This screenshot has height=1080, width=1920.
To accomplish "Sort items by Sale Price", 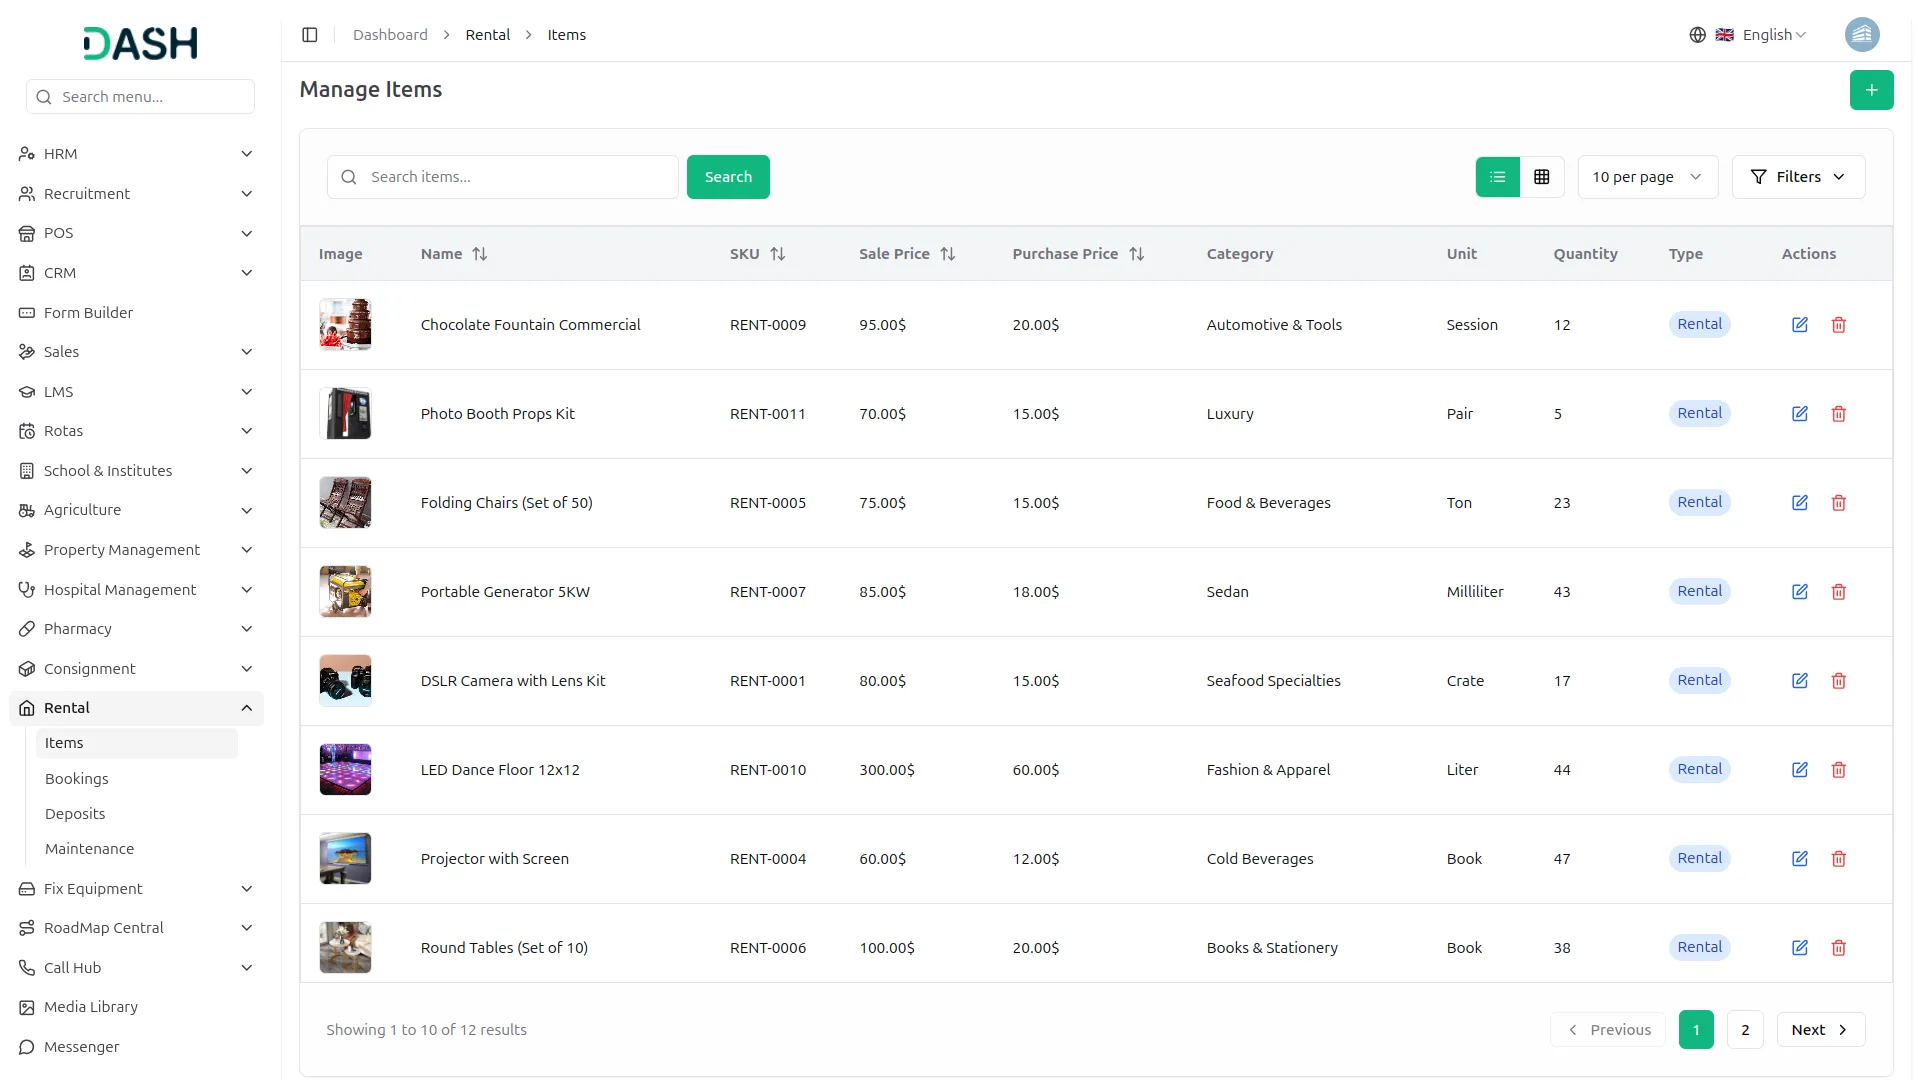I will (947, 253).
